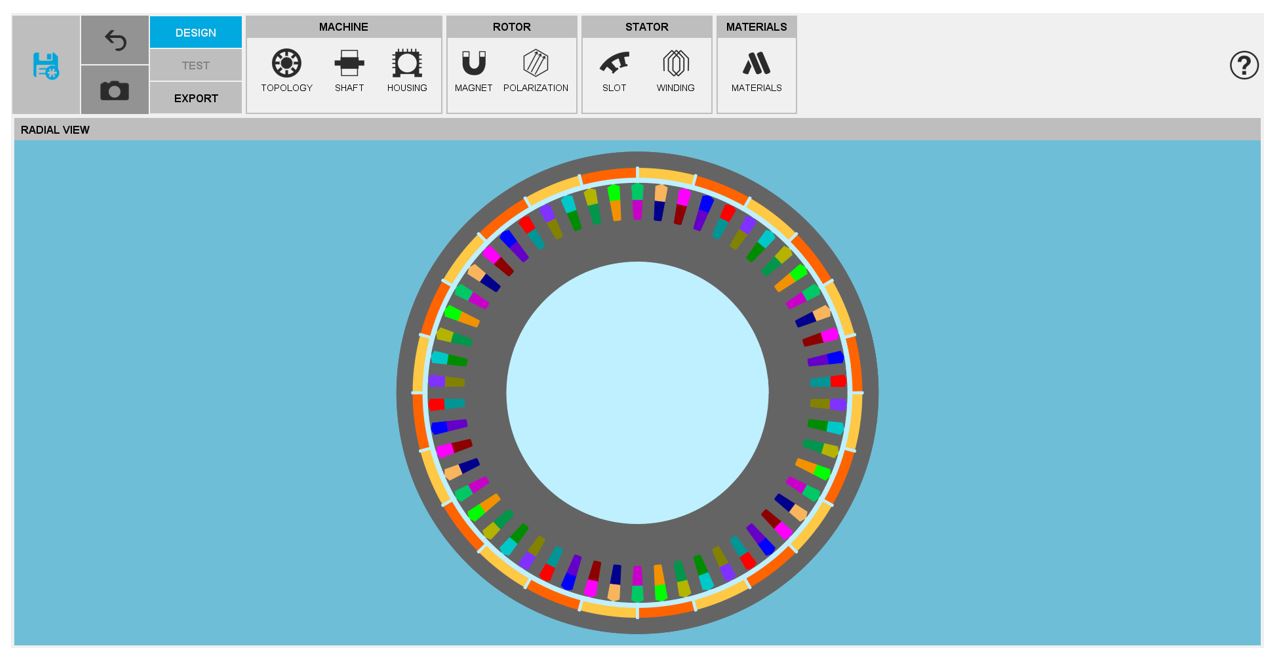
Task: Select the stator Slot tool
Action: (x=614, y=71)
